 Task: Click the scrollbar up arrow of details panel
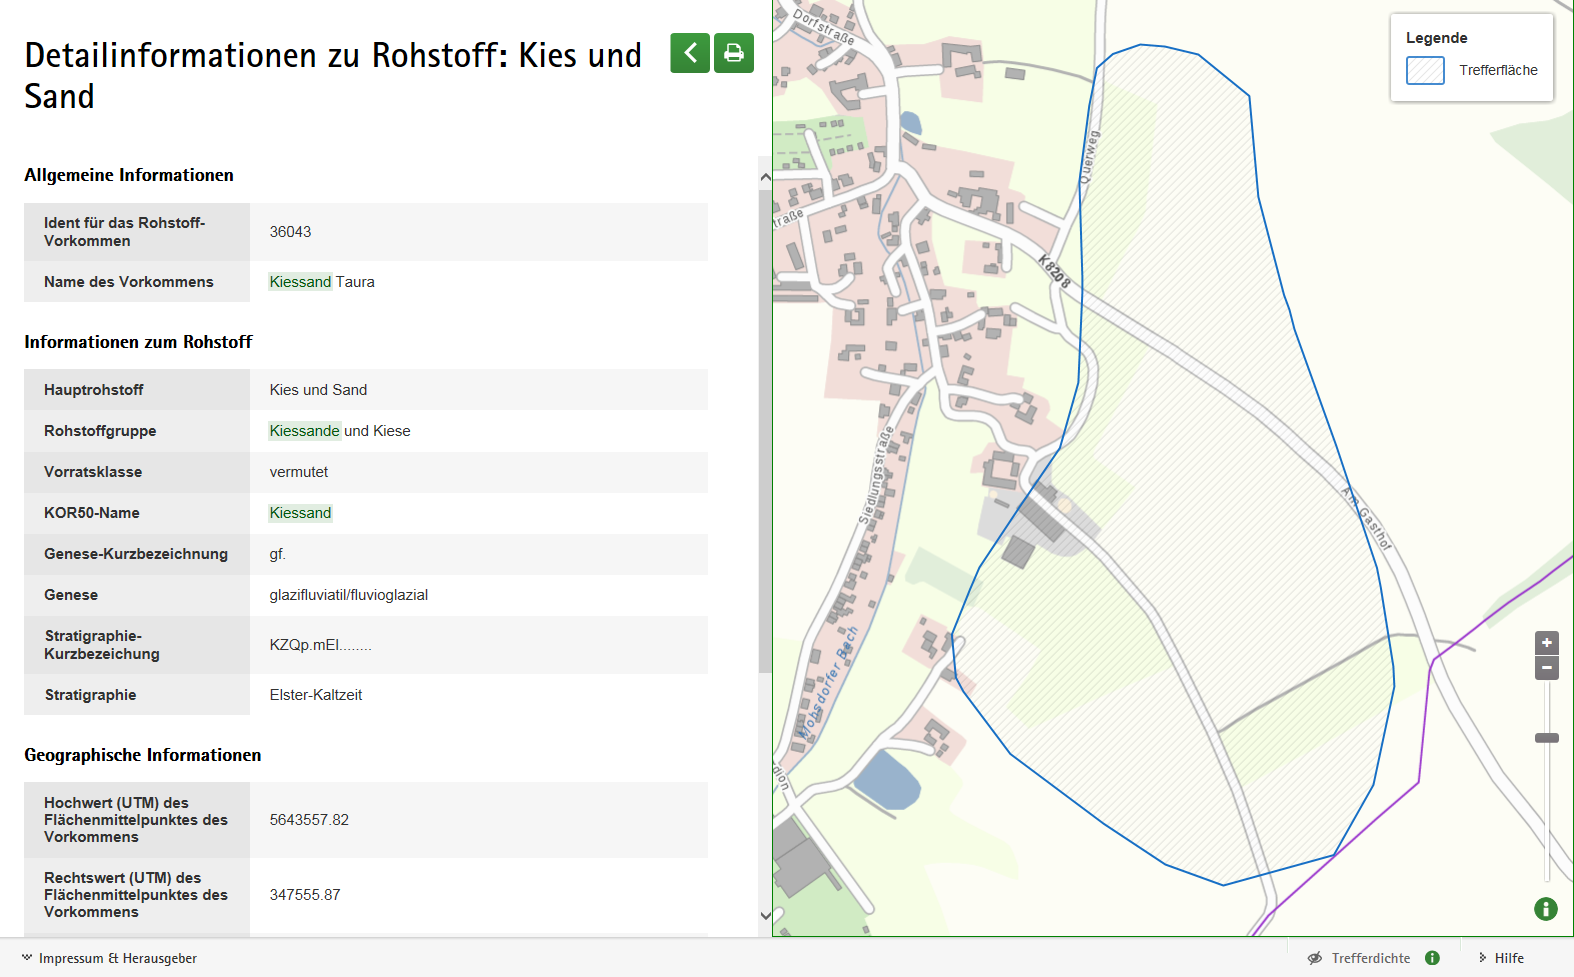click(765, 177)
